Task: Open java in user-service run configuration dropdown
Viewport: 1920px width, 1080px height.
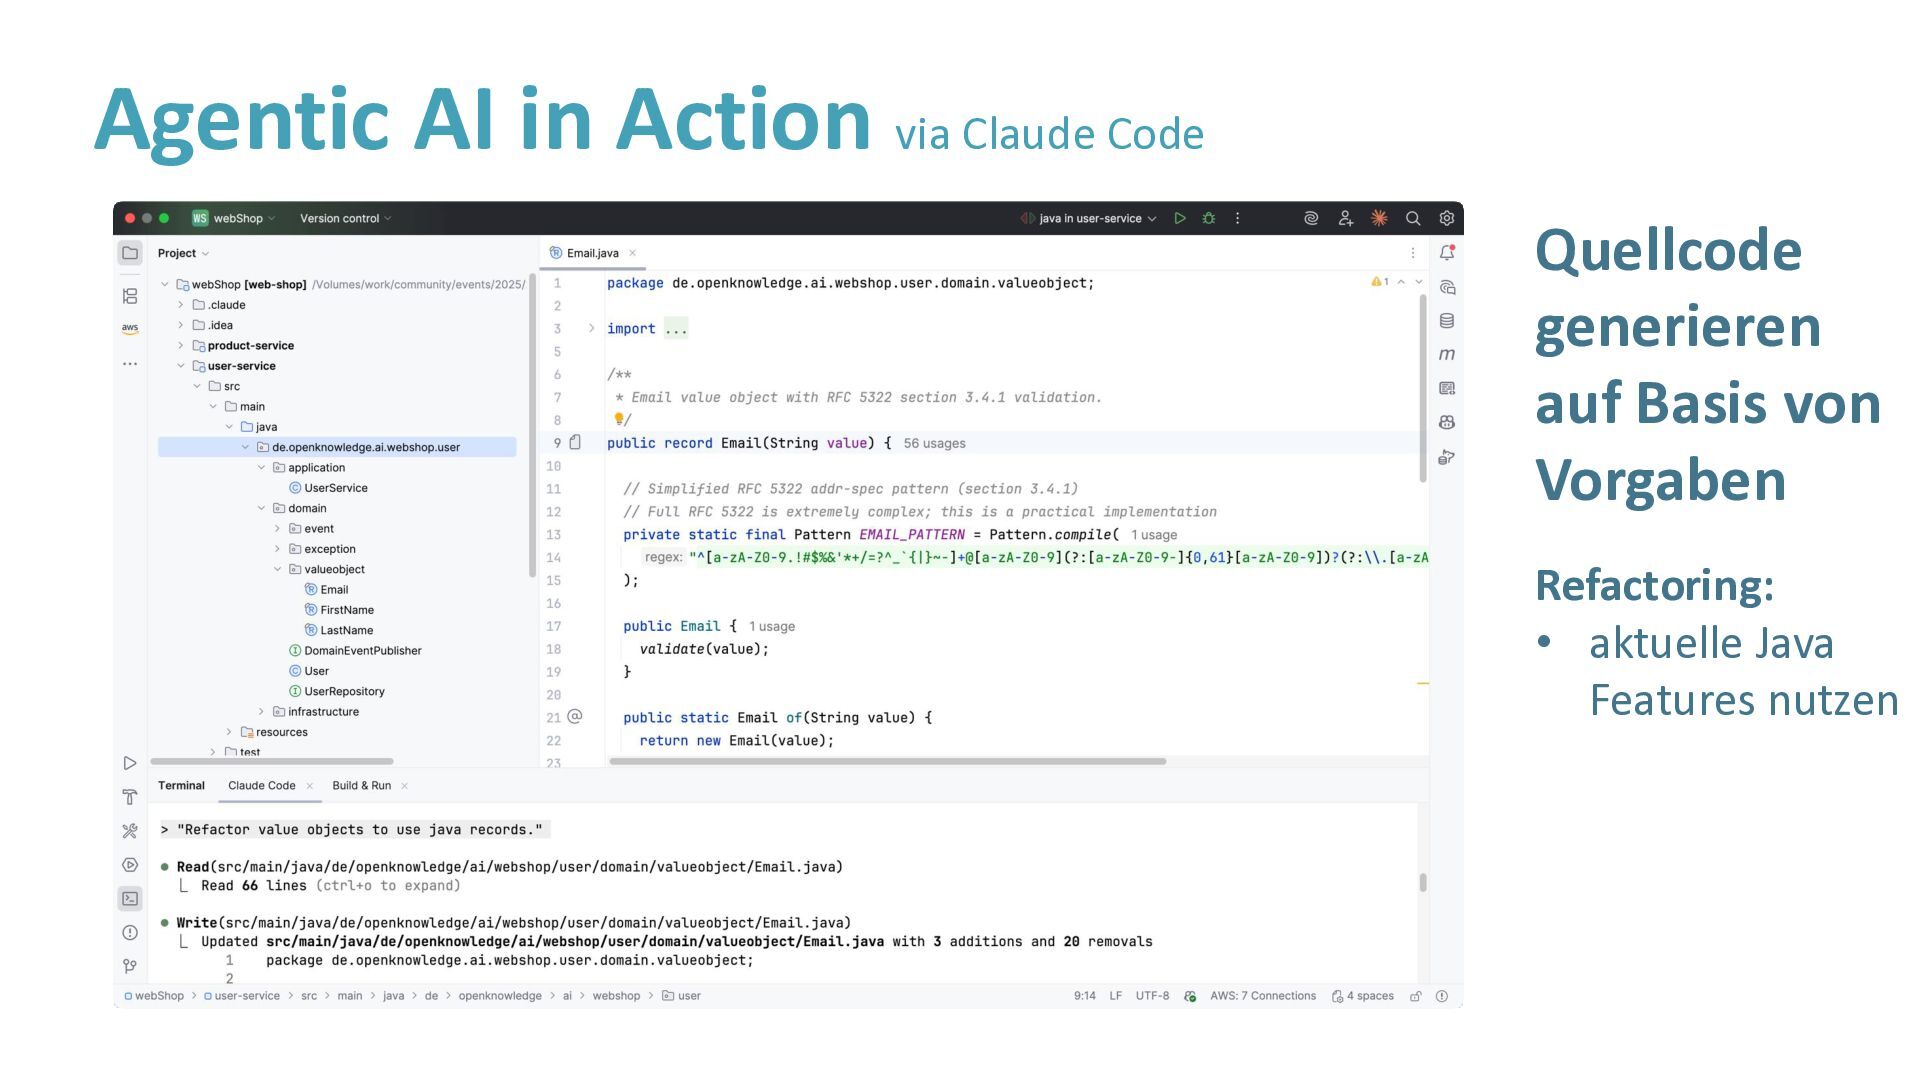Action: pos(1090,218)
